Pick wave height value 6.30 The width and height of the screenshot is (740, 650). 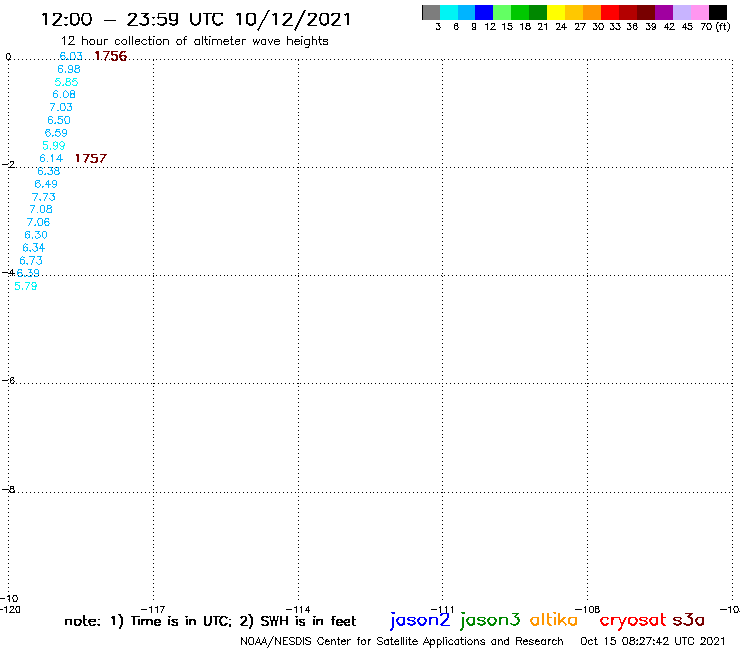(36, 235)
